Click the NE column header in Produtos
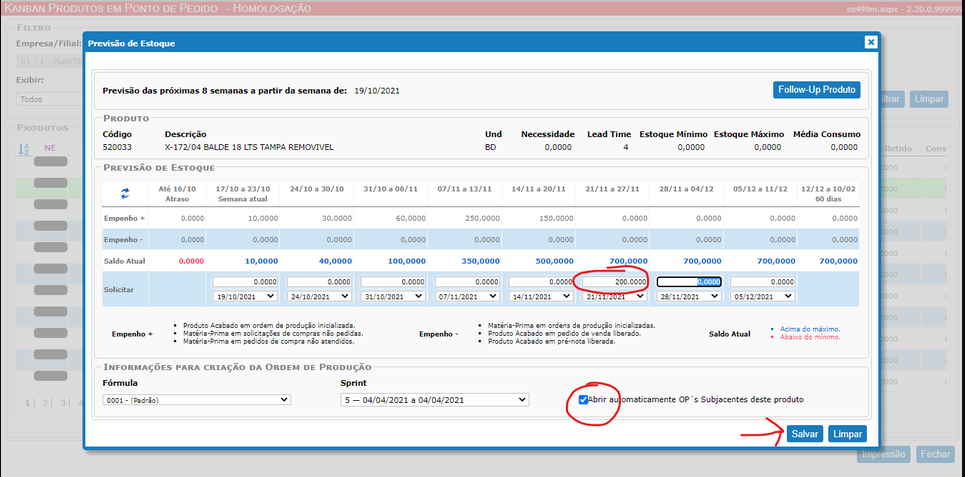Viewport: 965px width, 477px height. [50, 148]
